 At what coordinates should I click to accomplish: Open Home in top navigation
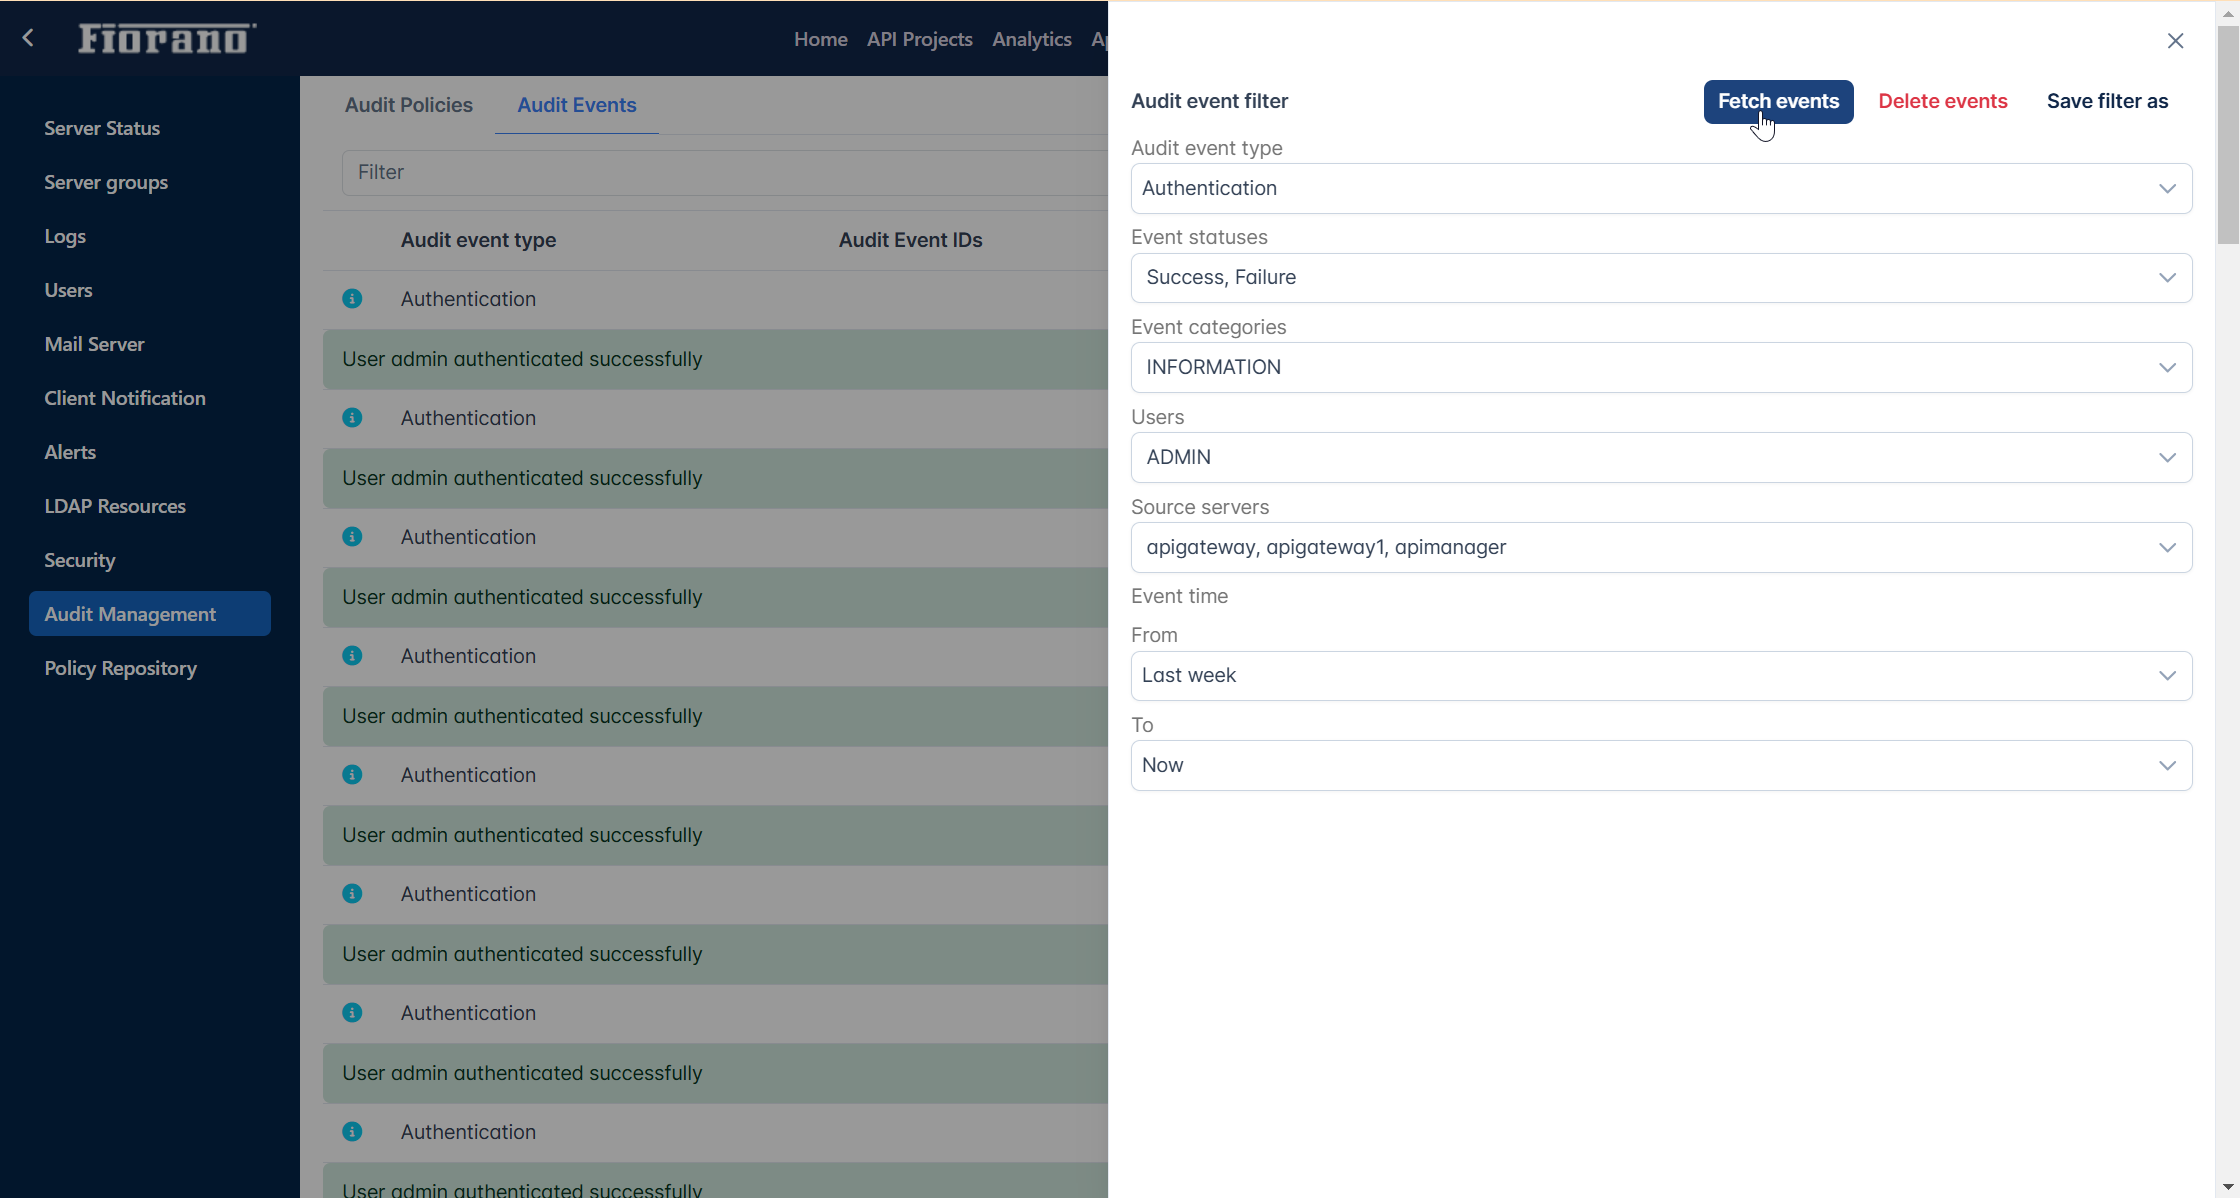tap(820, 39)
